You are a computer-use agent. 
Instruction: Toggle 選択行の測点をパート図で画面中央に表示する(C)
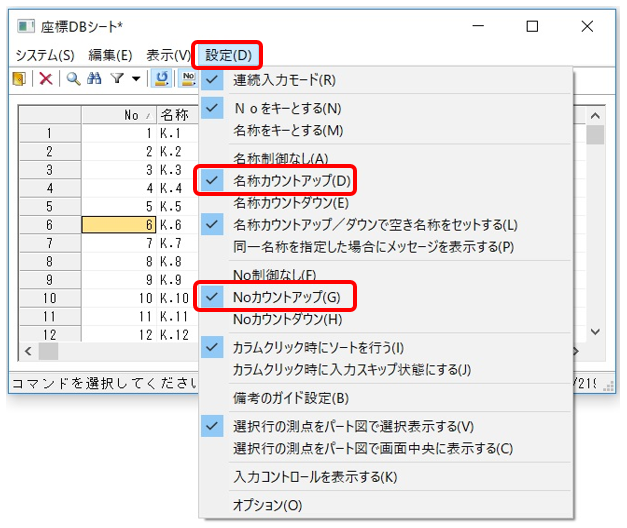coord(386,448)
